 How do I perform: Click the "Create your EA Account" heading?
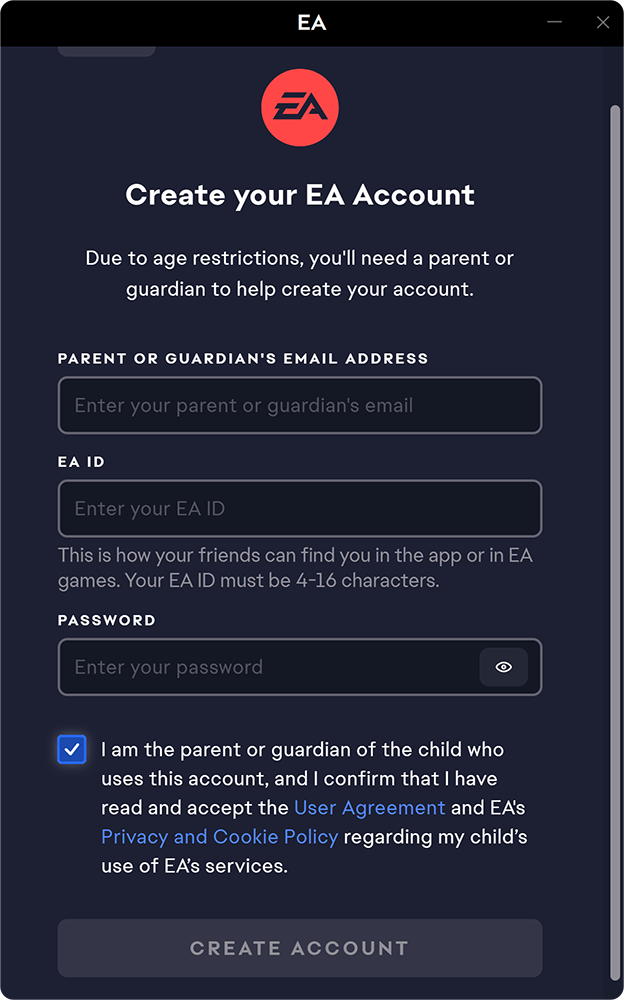click(300, 194)
